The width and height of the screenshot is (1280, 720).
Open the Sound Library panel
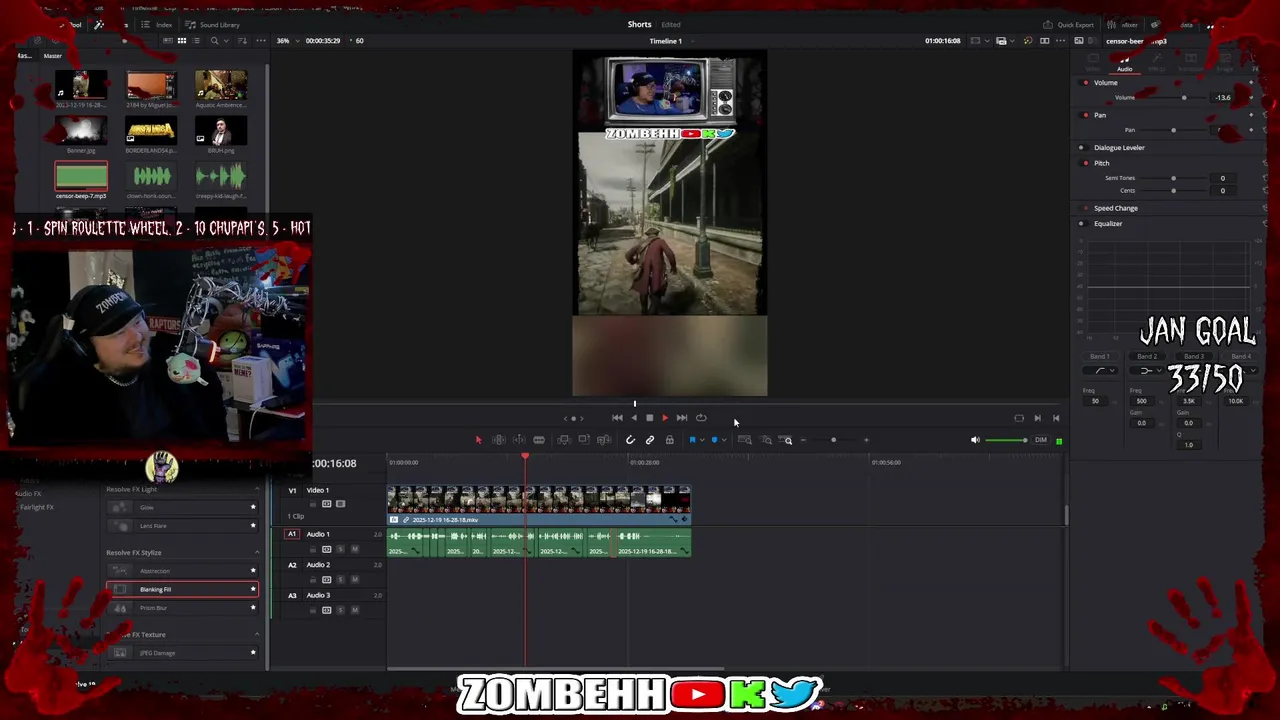click(213, 24)
